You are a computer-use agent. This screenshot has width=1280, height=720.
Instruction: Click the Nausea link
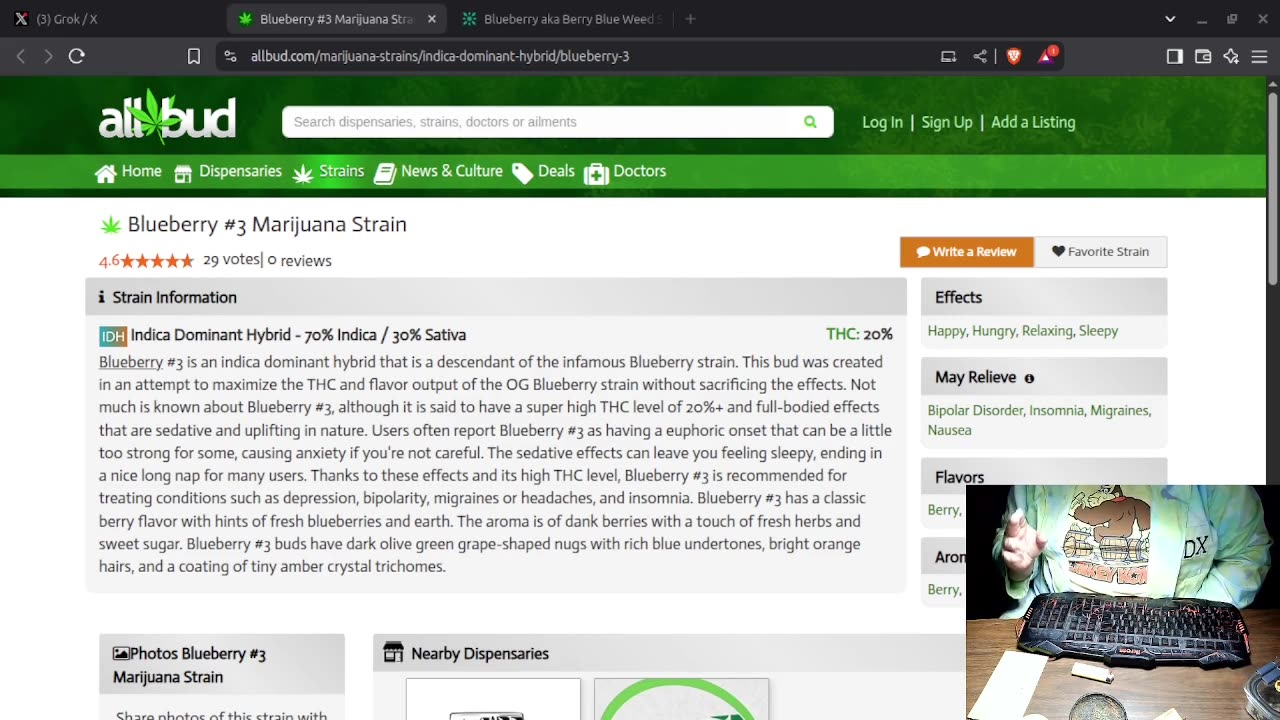949,430
